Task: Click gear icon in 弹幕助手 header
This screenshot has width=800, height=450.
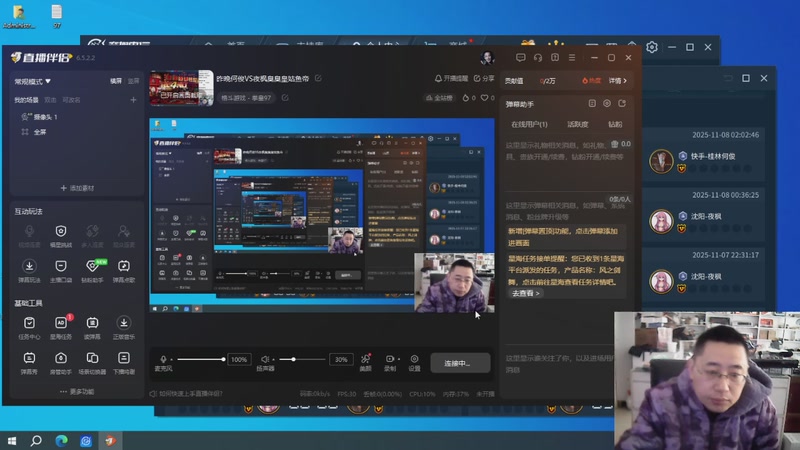Action: coord(607,104)
